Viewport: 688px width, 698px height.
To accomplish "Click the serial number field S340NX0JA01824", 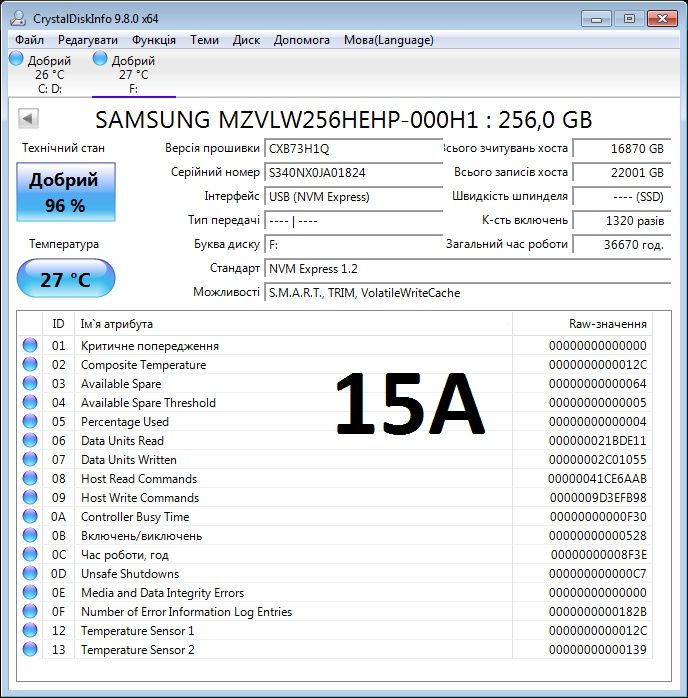I will tap(353, 173).
